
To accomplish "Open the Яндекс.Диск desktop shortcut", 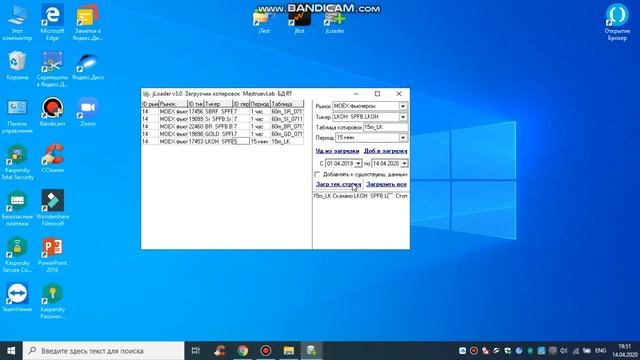I will click(x=88, y=65).
